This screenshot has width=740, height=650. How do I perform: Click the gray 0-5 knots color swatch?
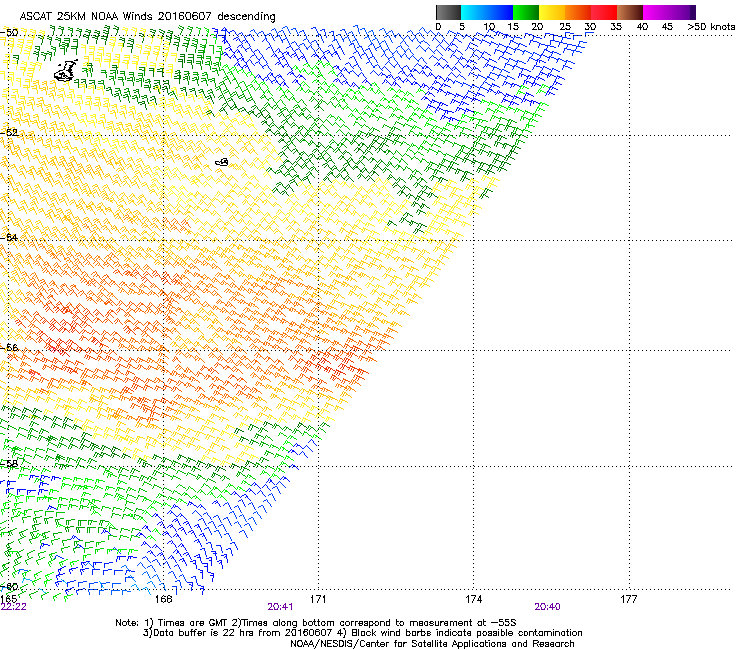coord(448,12)
